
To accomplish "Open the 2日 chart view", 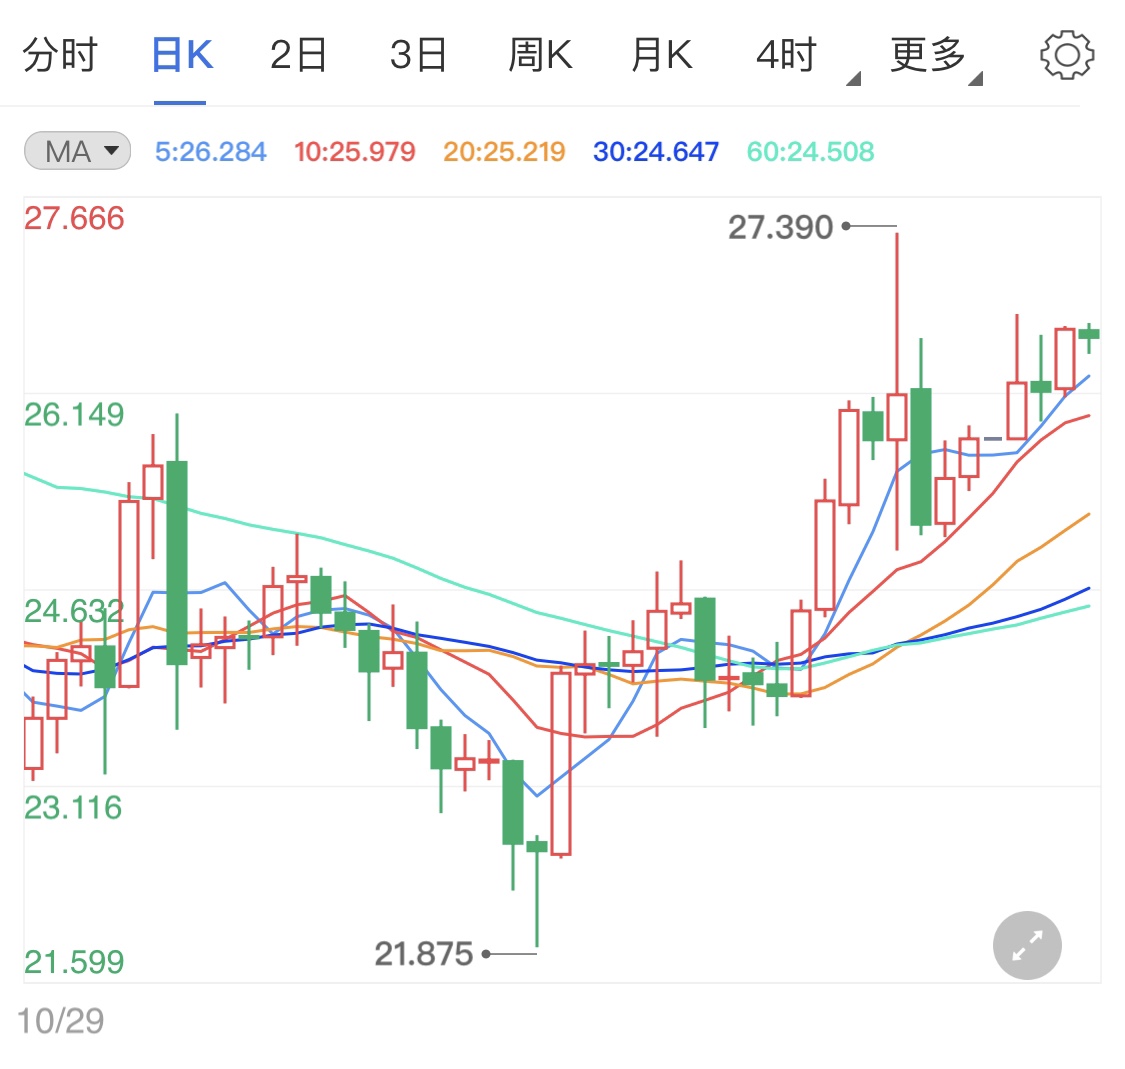I will pos(298,55).
